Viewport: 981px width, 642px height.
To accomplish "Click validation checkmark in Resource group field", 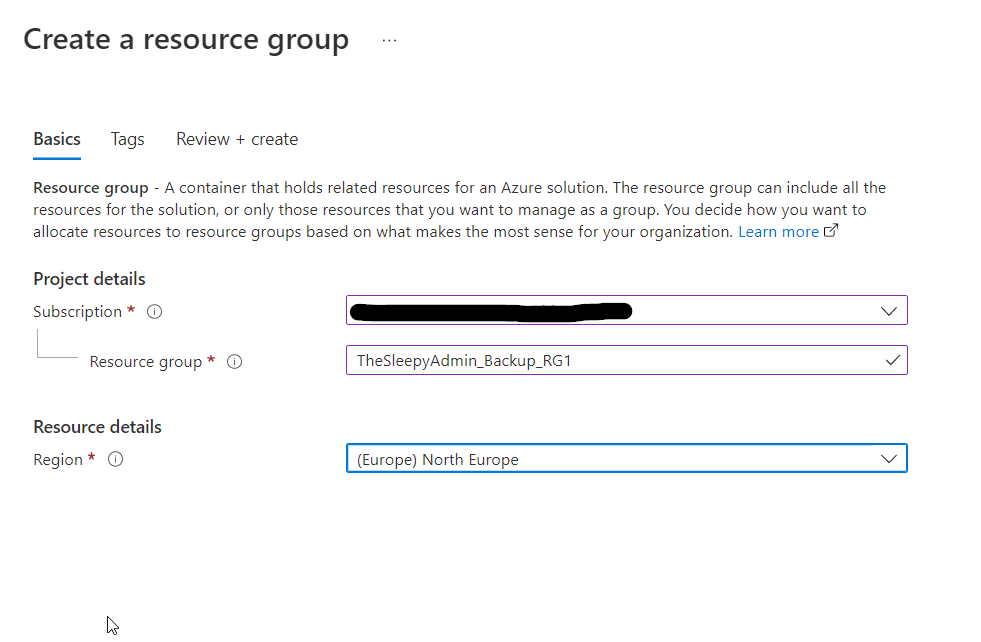I will (x=892, y=361).
